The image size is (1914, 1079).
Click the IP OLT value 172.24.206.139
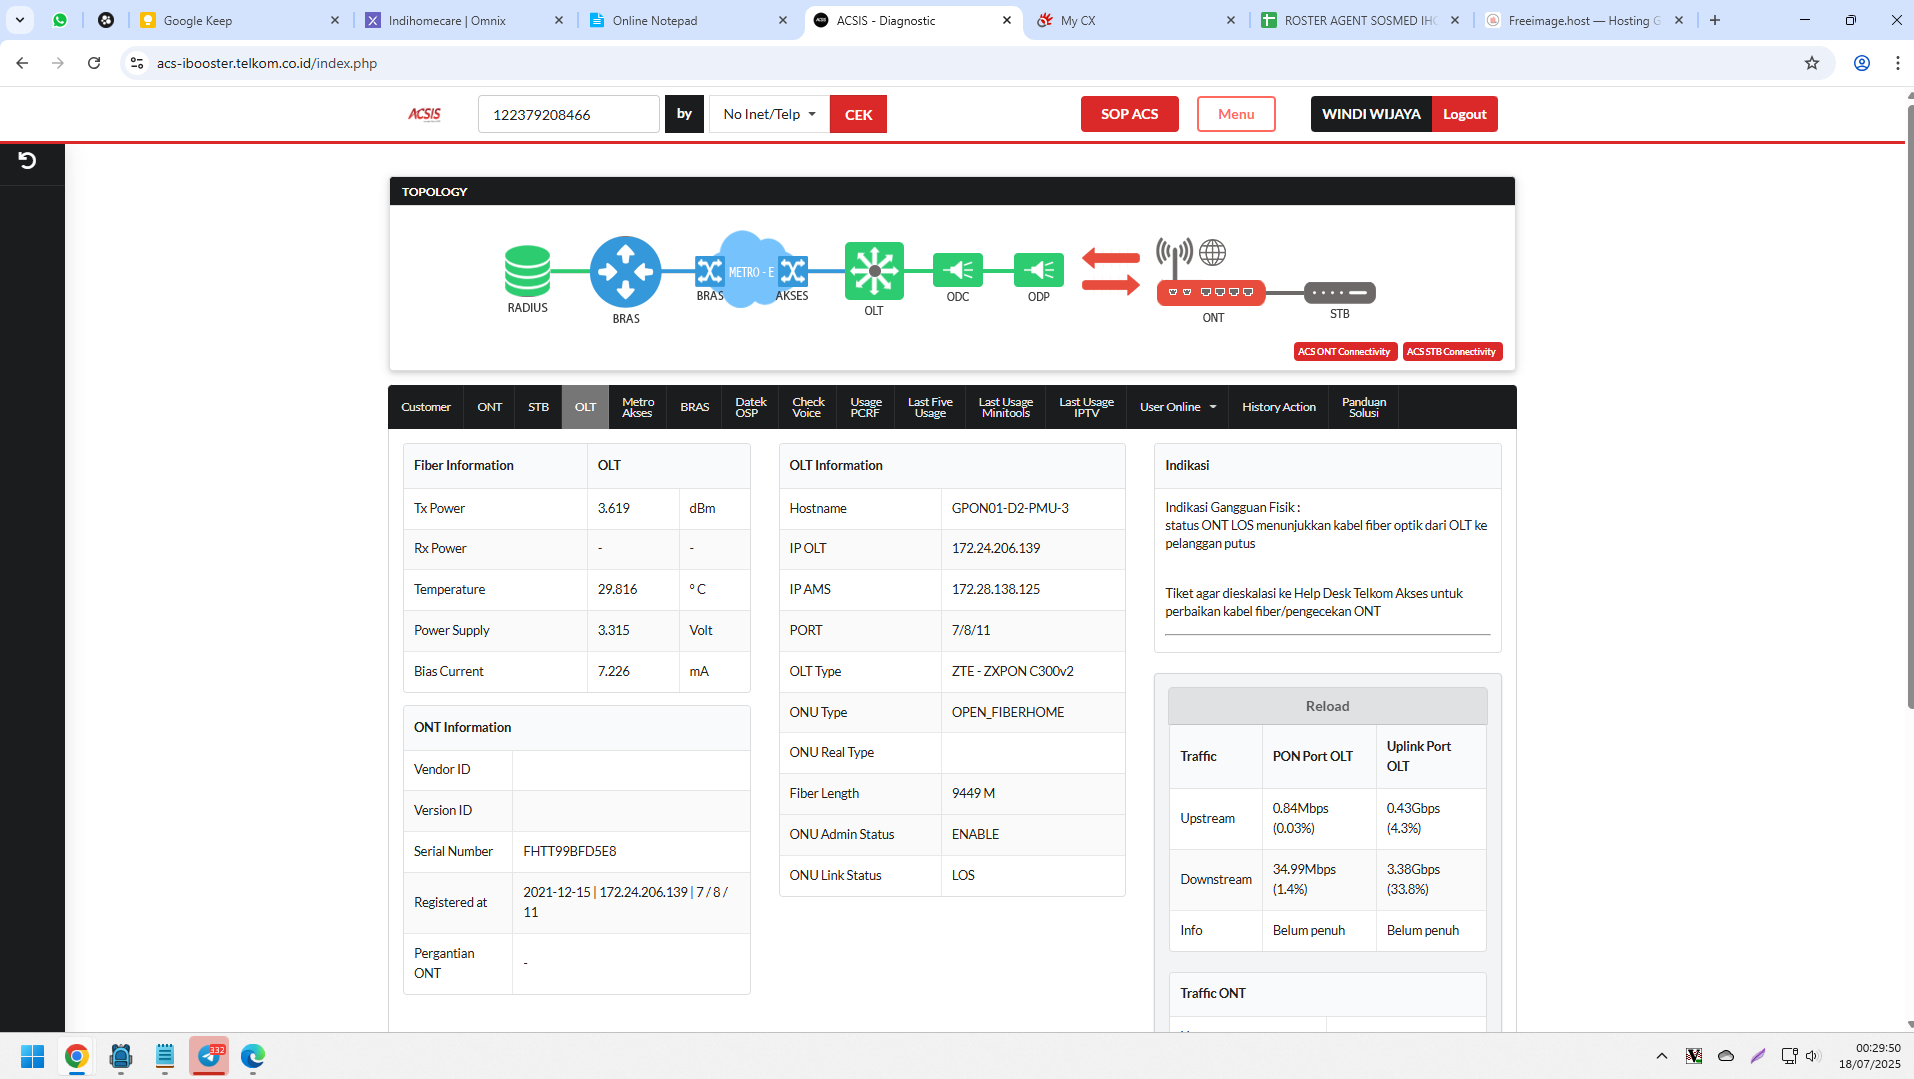click(x=996, y=548)
